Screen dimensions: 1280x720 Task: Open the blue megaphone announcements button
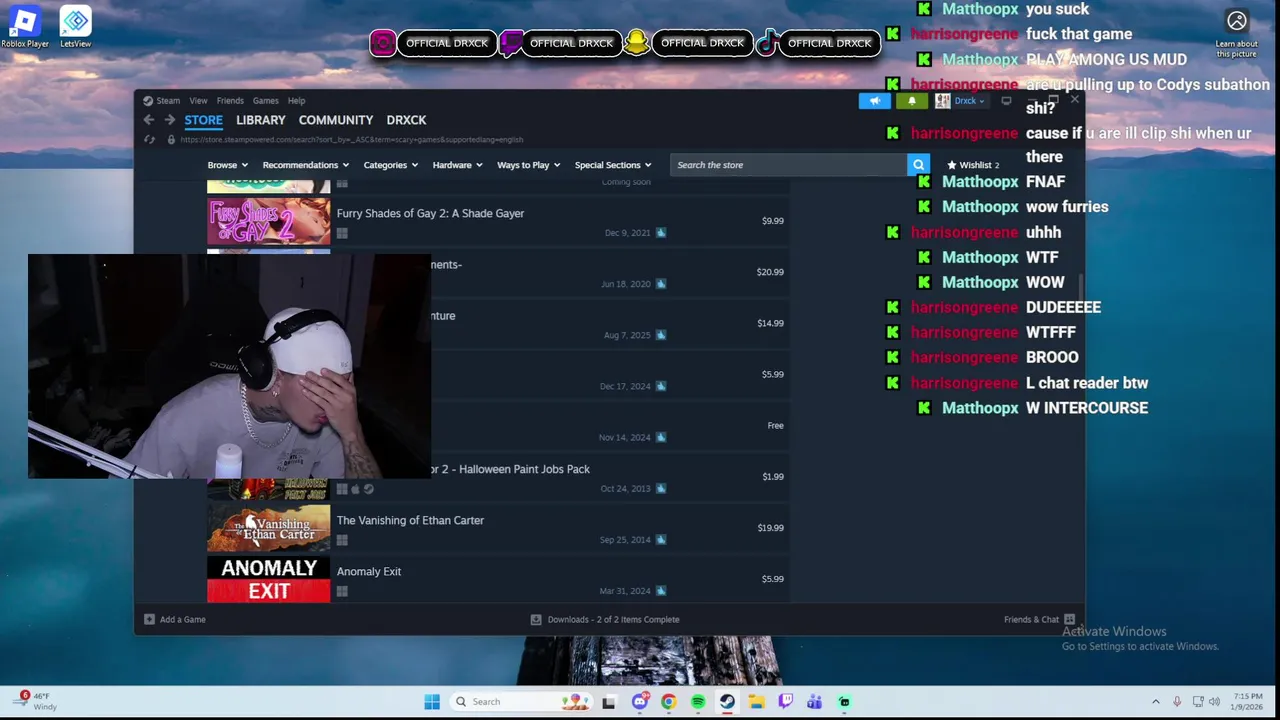click(875, 101)
